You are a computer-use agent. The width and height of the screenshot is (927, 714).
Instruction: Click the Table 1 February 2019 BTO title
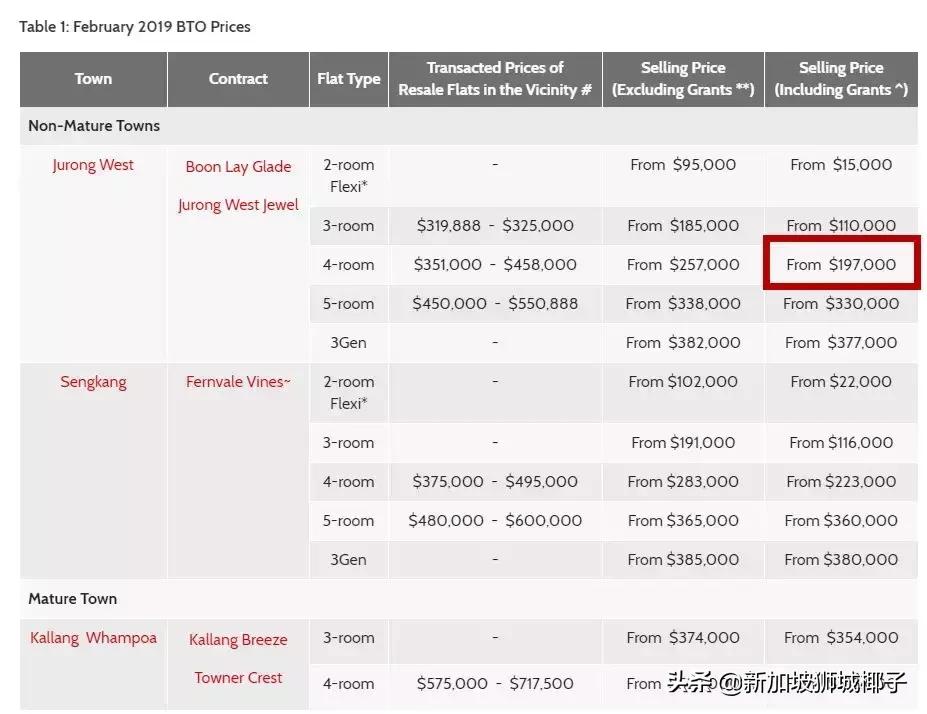click(135, 27)
